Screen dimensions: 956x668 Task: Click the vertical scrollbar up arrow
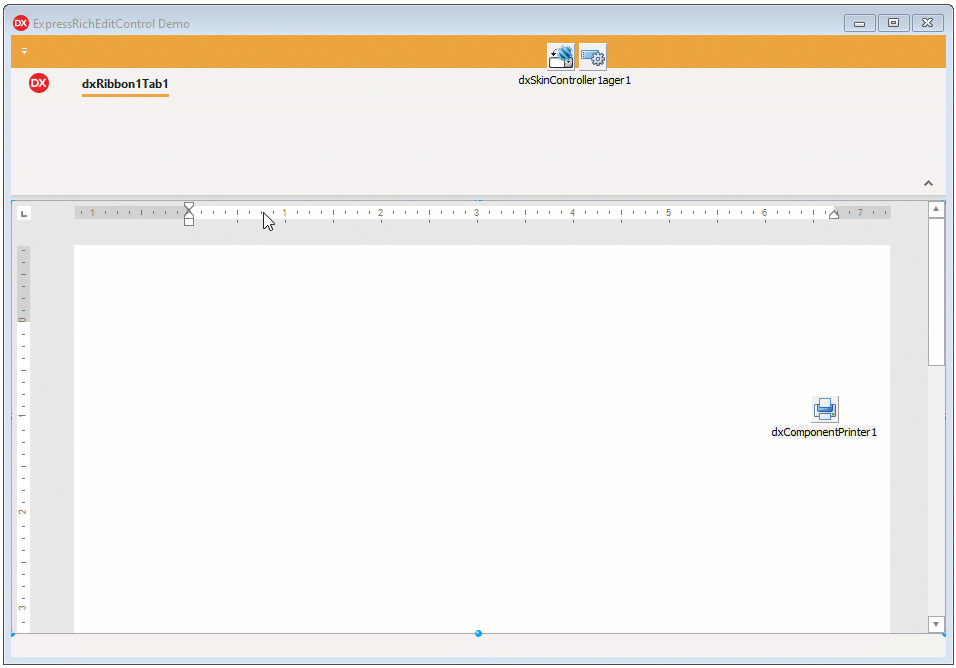tap(936, 210)
